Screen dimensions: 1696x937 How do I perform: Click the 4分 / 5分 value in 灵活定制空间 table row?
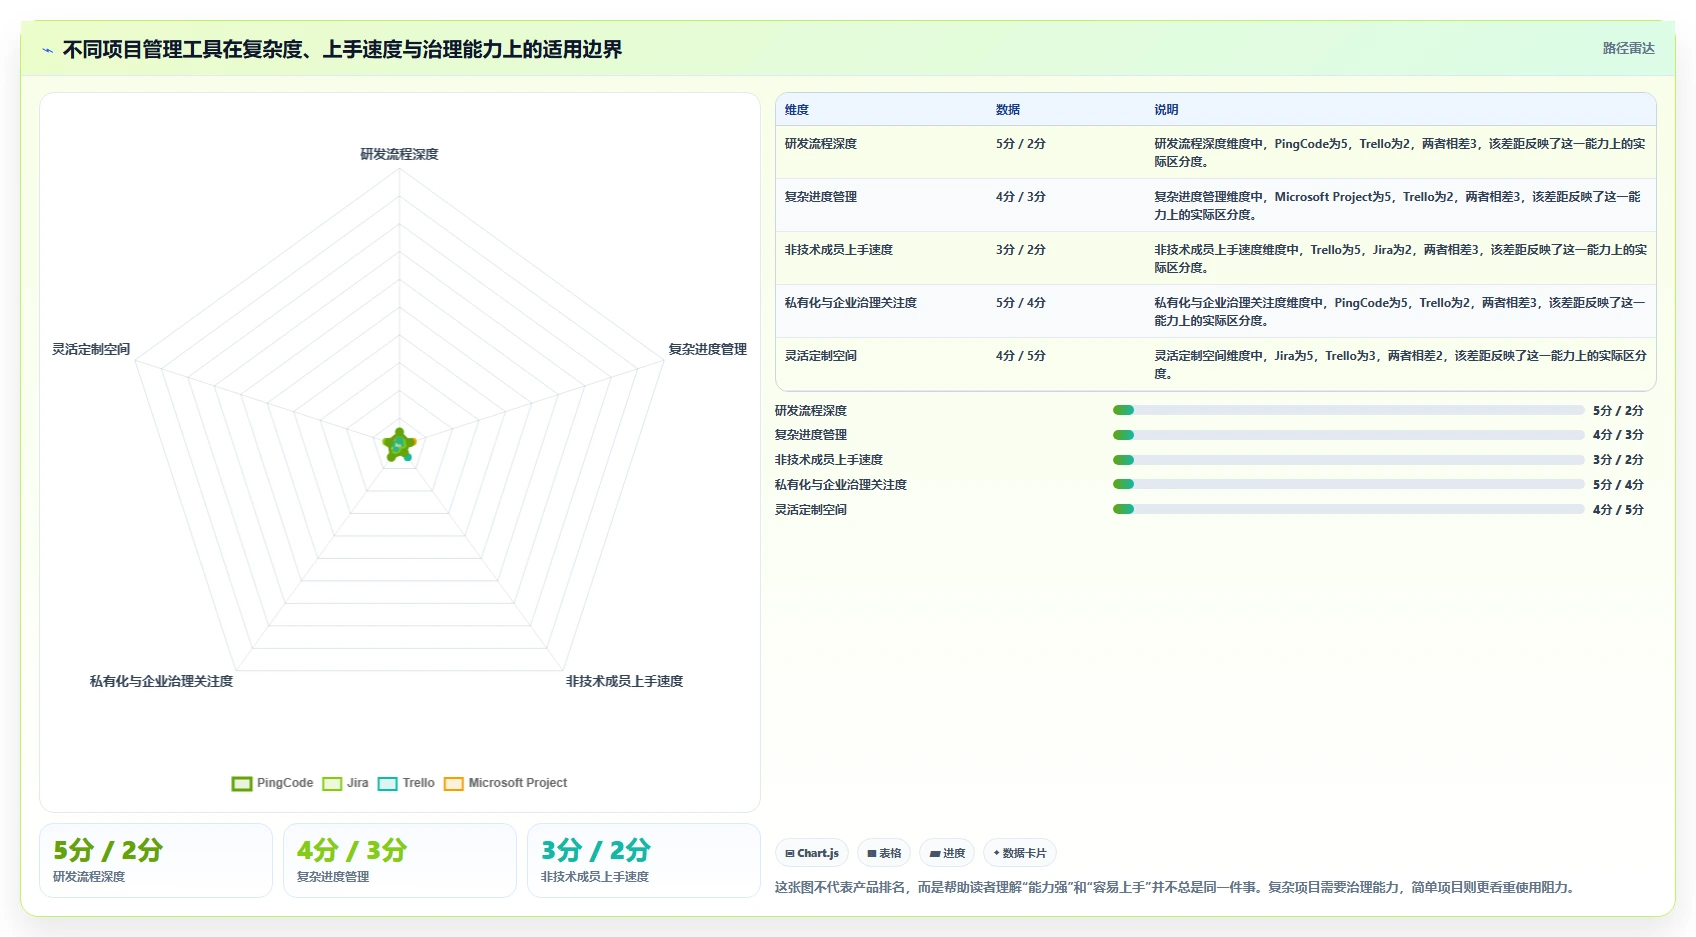[1020, 356]
